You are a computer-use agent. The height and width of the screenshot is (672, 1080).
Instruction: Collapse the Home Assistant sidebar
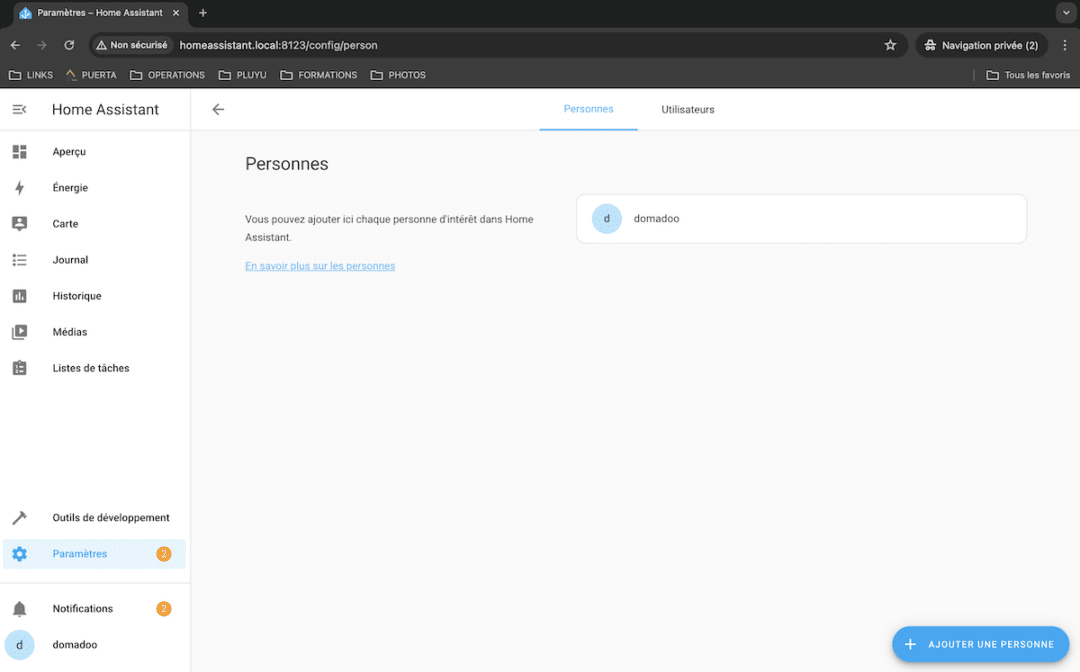click(x=19, y=109)
